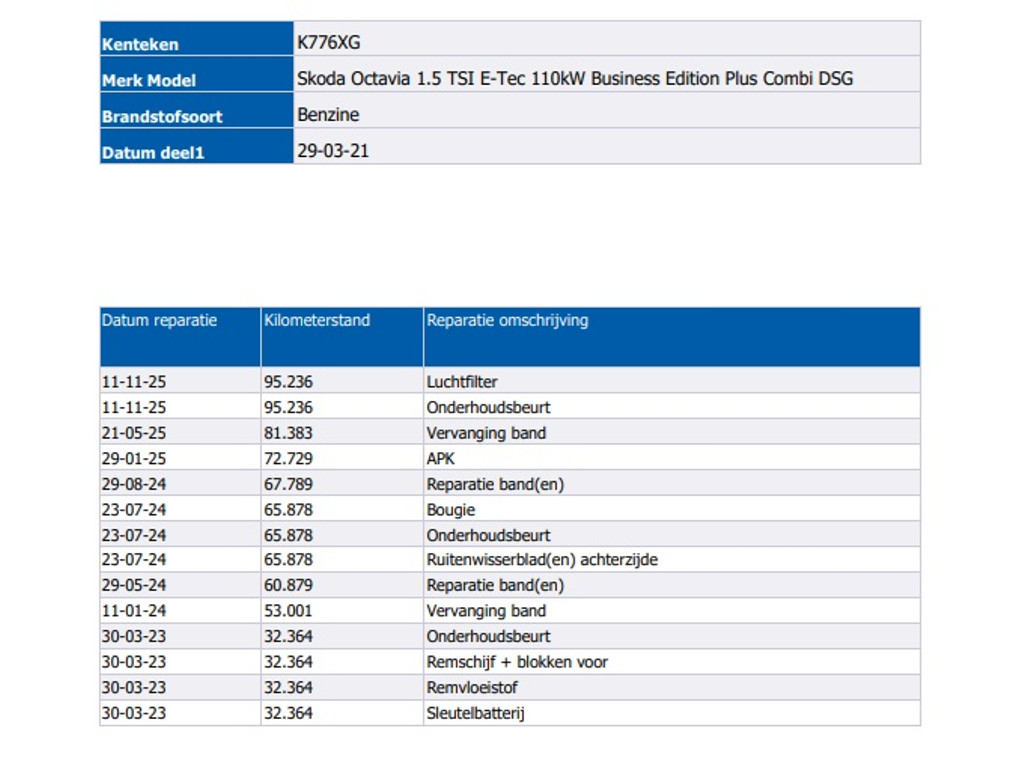Select the Bougie repair entry
Image resolution: width=1024 pixels, height=768 pixels.
[450, 510]
